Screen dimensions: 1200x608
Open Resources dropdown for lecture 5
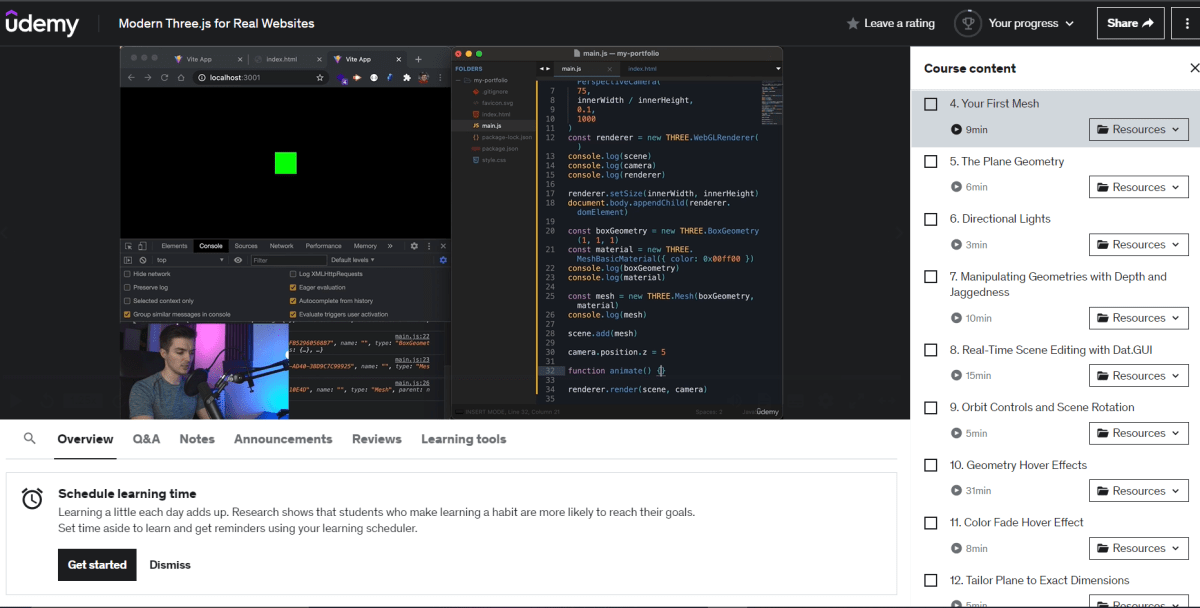pos(1138,187)
